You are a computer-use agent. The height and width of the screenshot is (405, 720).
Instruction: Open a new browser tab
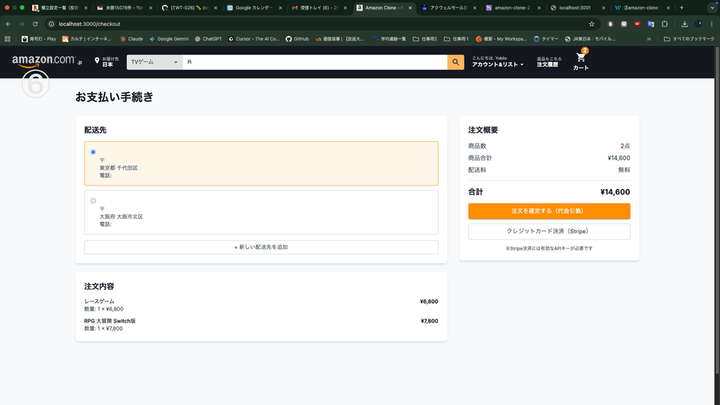point(681,8)
